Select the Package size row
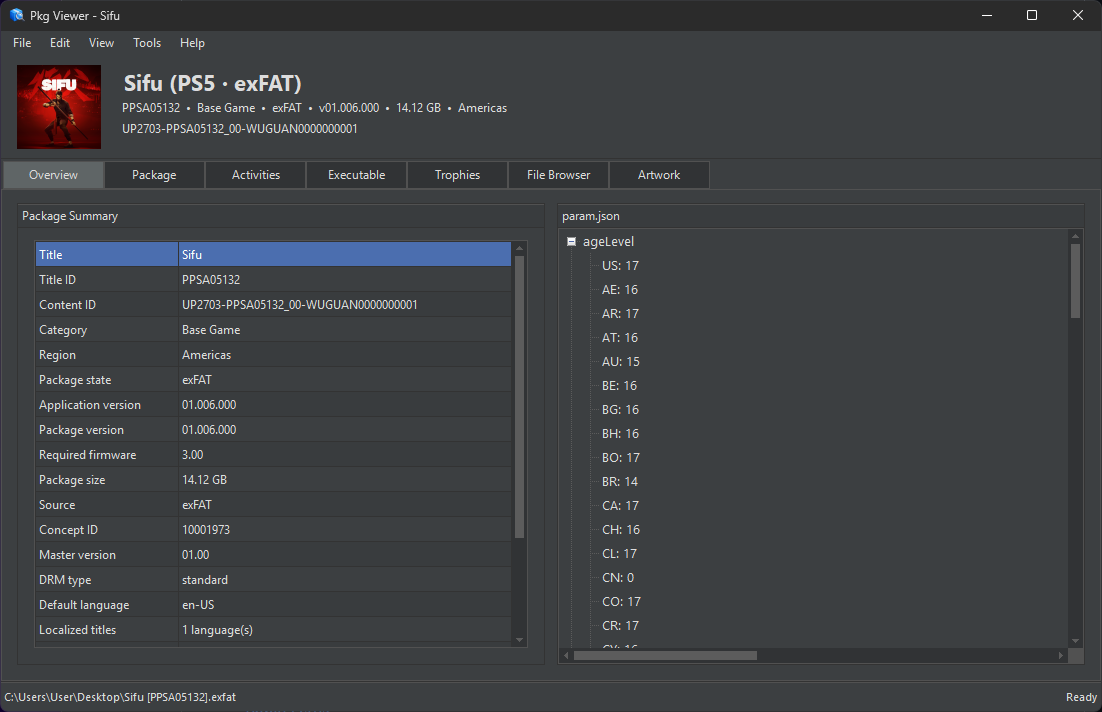 coord(273,480)
